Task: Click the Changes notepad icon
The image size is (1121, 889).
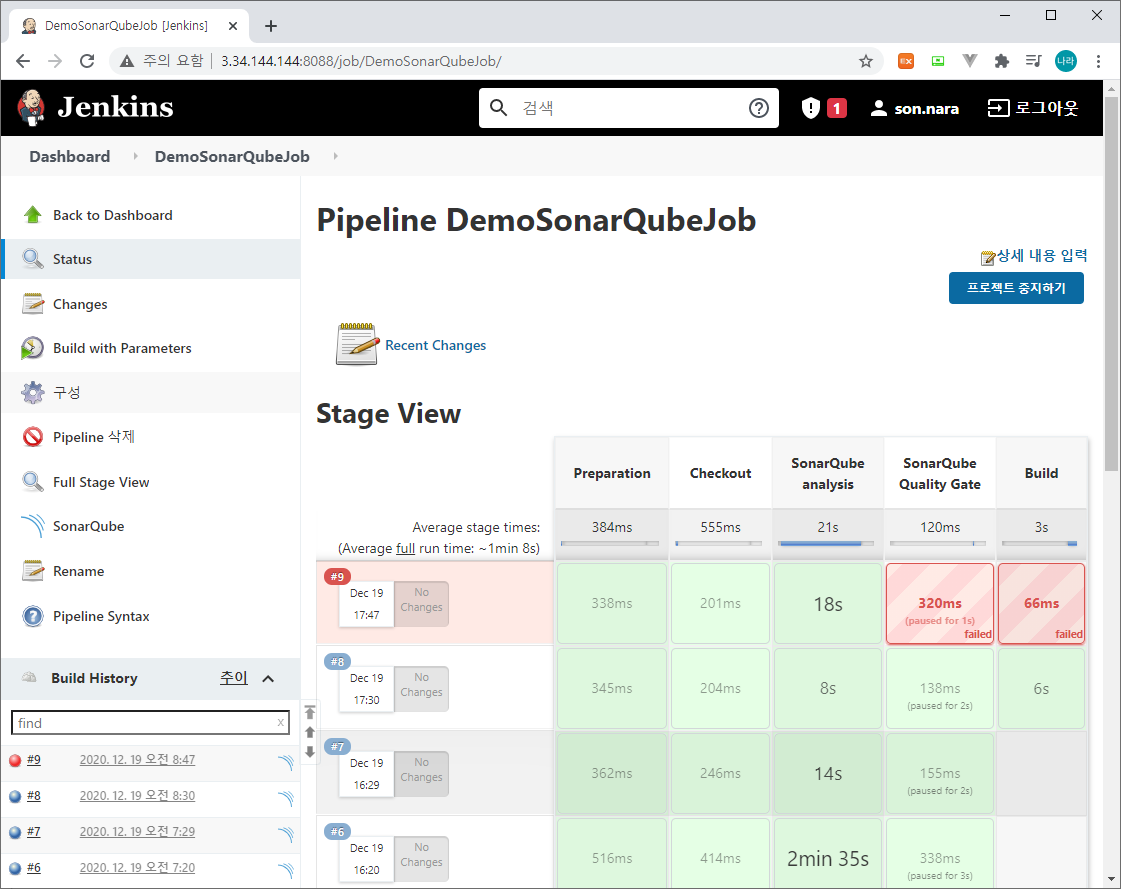Action: point(32,304)
